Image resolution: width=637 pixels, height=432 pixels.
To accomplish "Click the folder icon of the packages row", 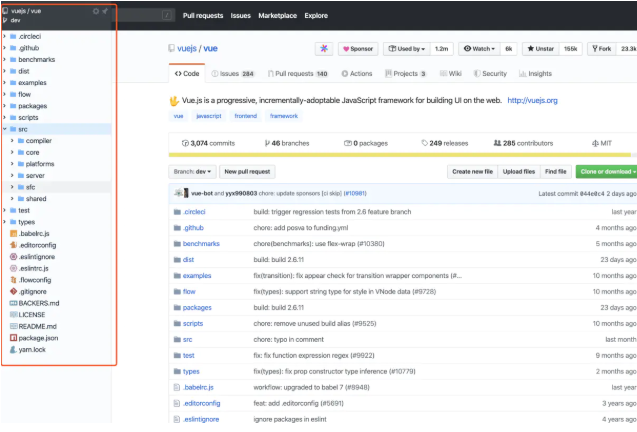I will pyautogui.click(x=177, y=308).
